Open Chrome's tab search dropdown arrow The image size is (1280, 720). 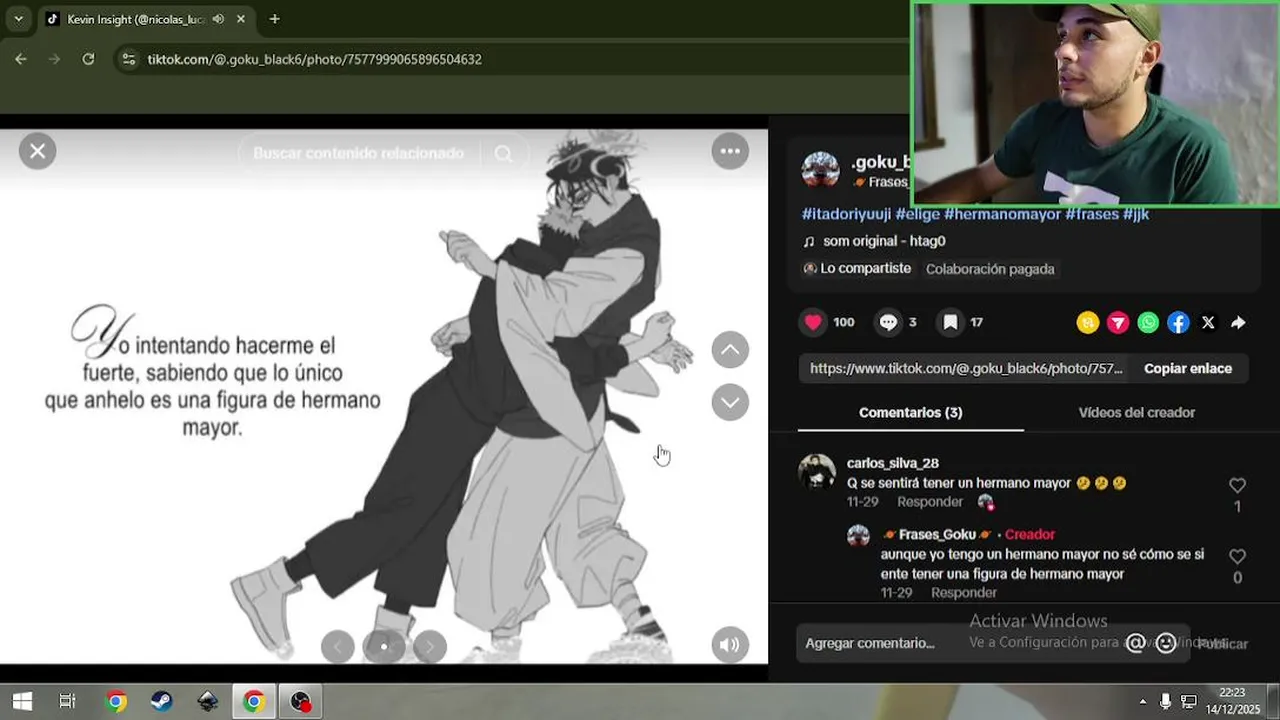click(x=18, y=19)
